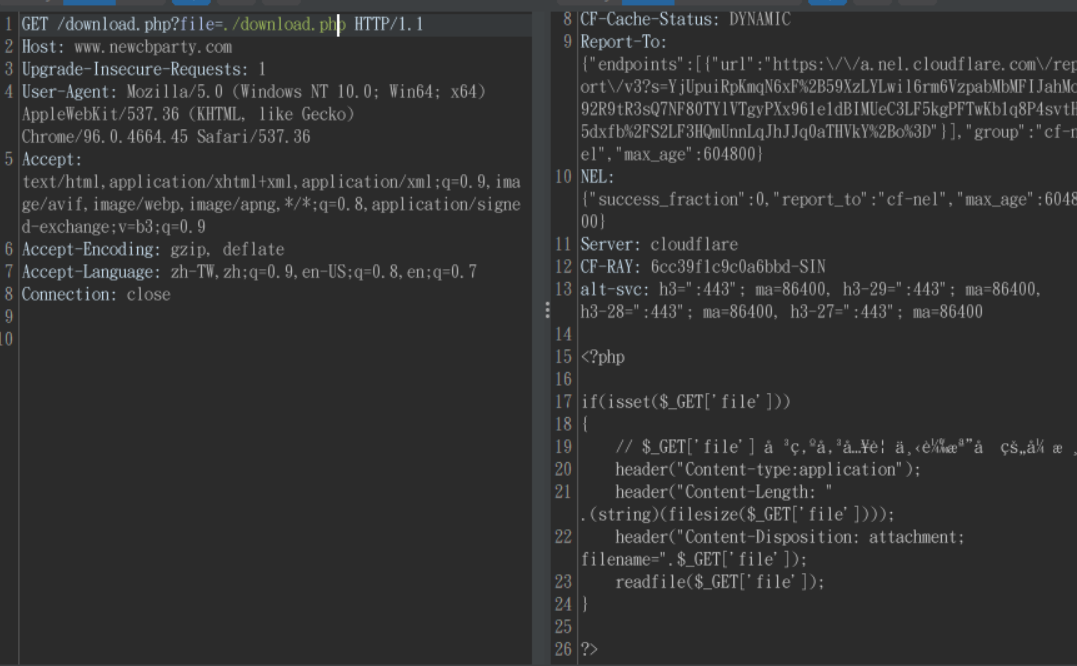This screenshot has width=1077, height=666.
Task: Click the NEL: response header
Action: pos(597,178)
